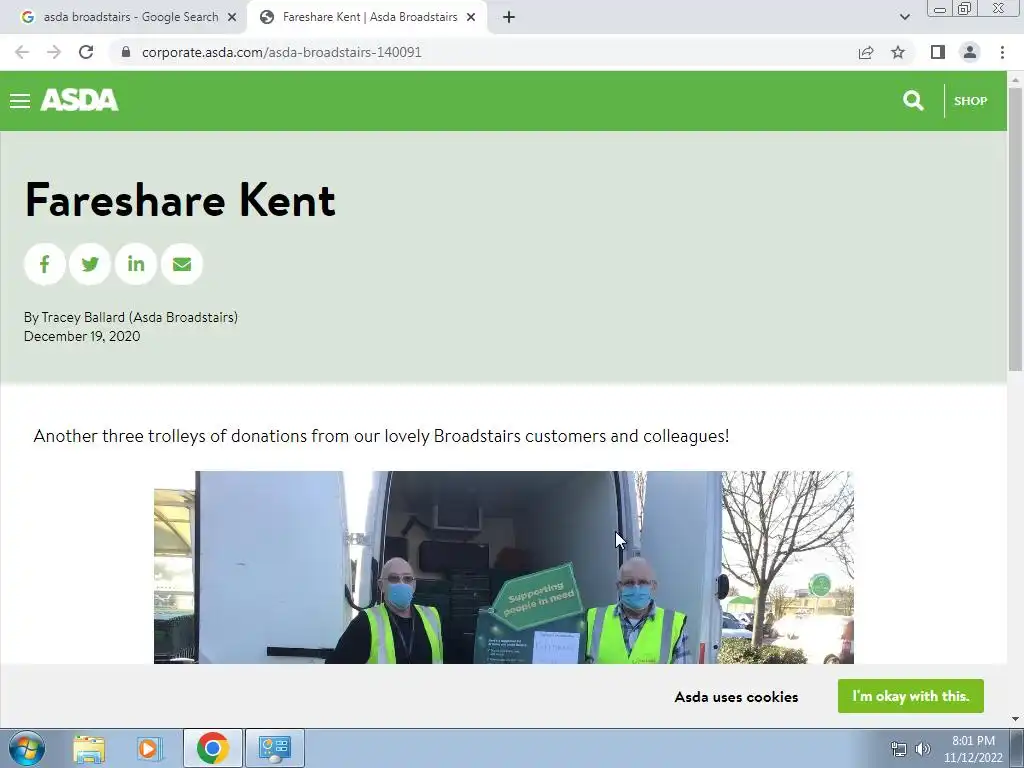The width and height of the screenshot is (1024, 768).
Task: Click the 'Another three trolleys' paragraph
Action: (381, 436)
